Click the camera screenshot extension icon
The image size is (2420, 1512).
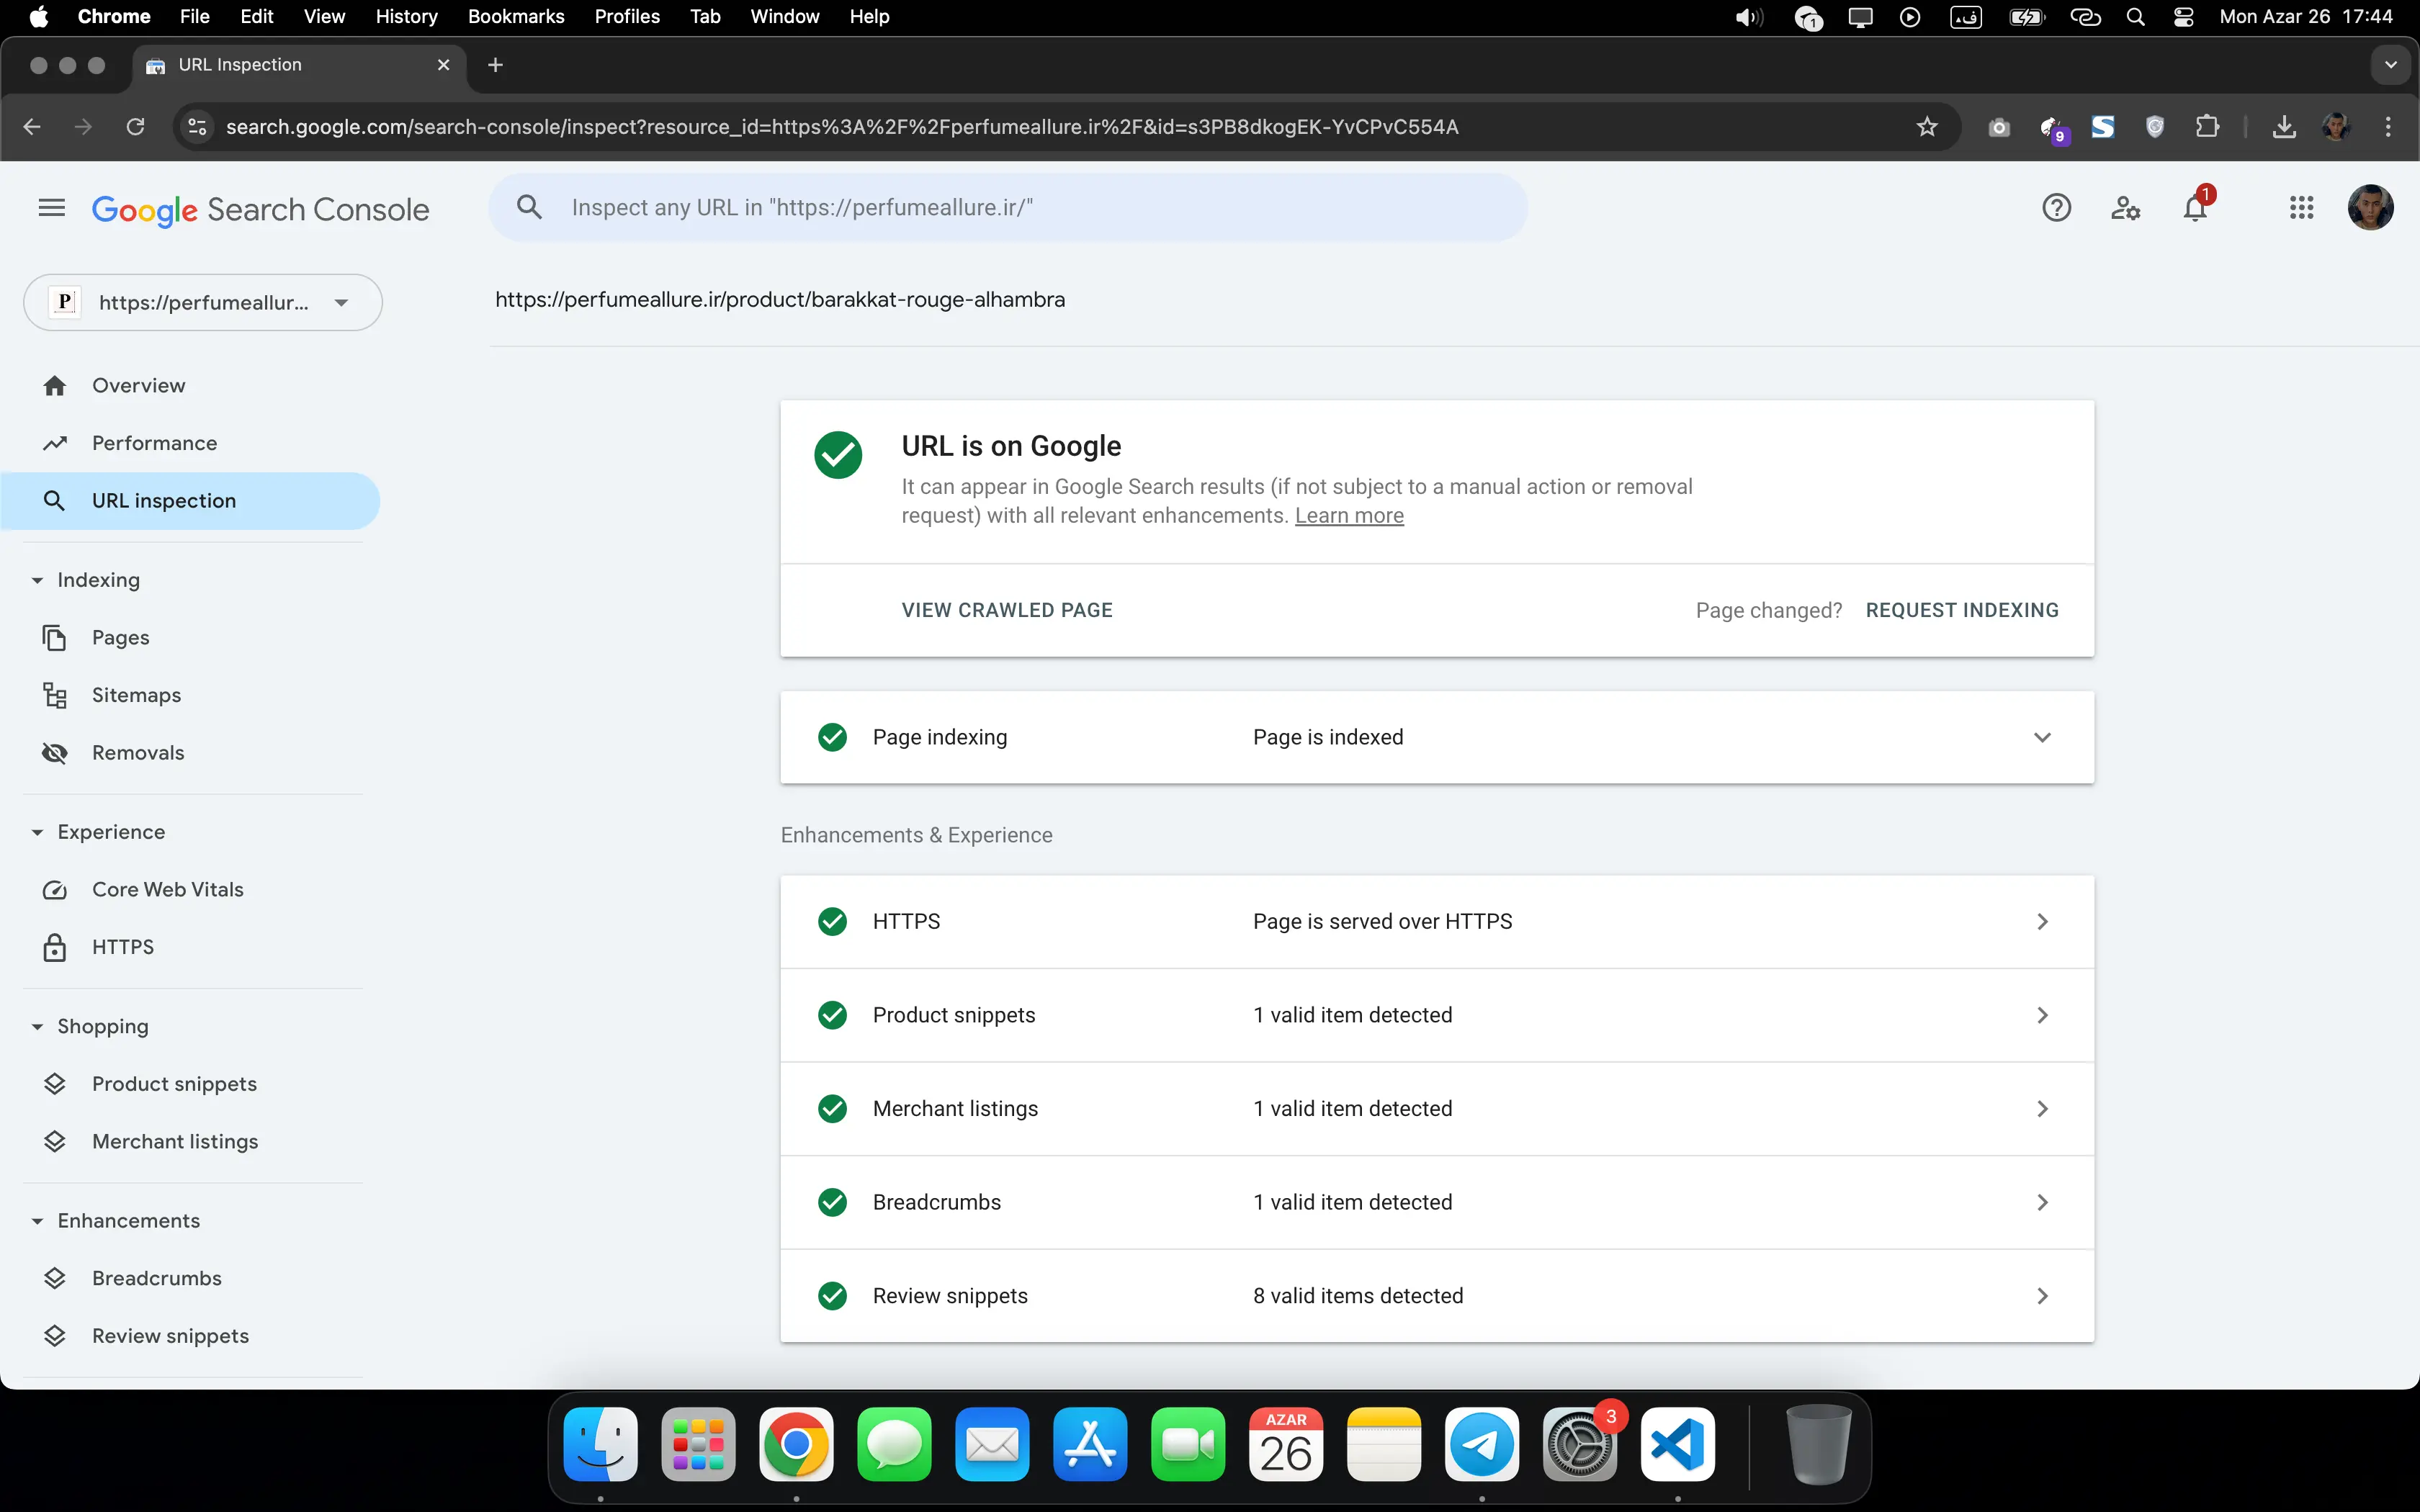[1999, 127]
